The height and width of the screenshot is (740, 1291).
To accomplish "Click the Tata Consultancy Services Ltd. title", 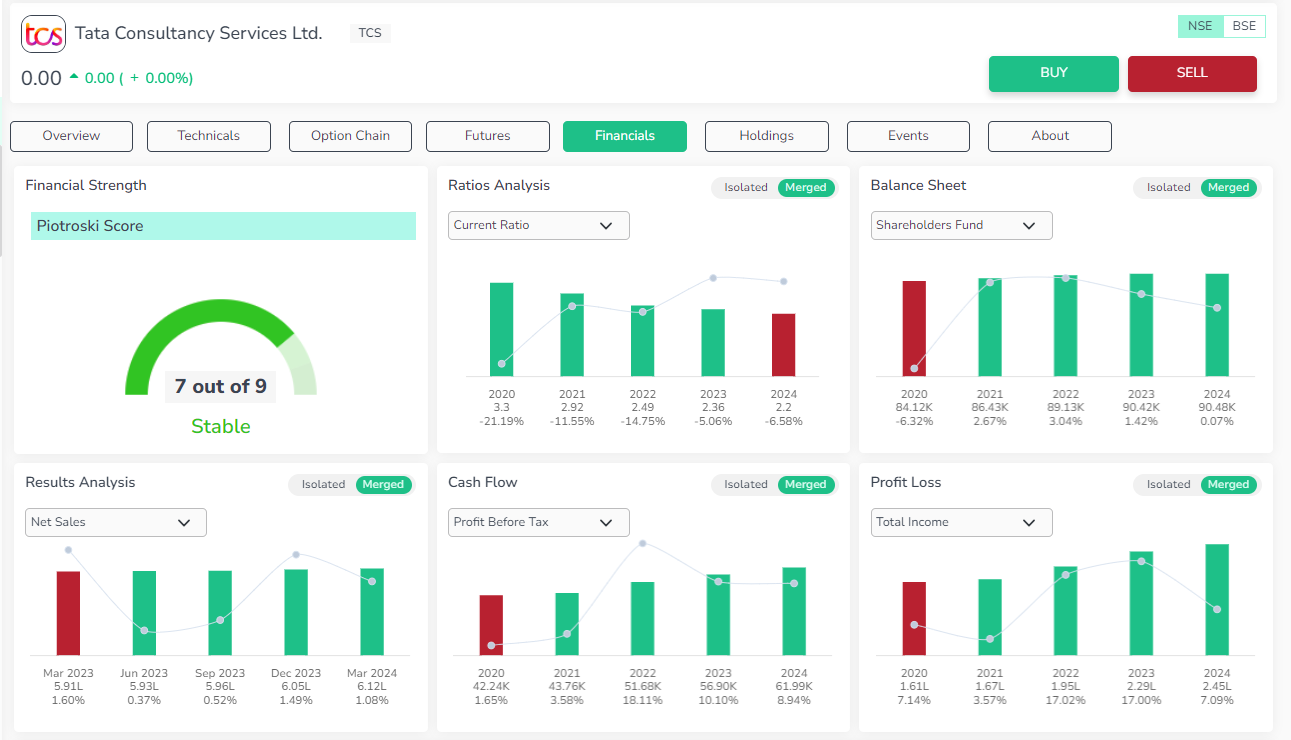I will (199, 33).
